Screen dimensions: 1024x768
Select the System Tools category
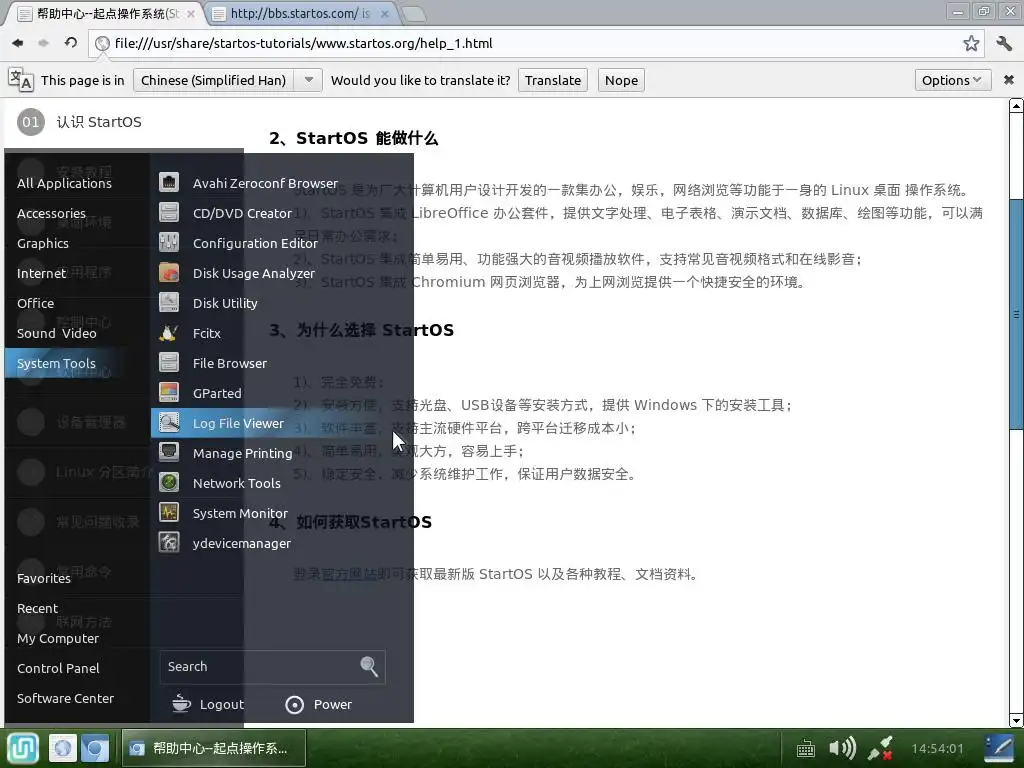coord(56,363)
